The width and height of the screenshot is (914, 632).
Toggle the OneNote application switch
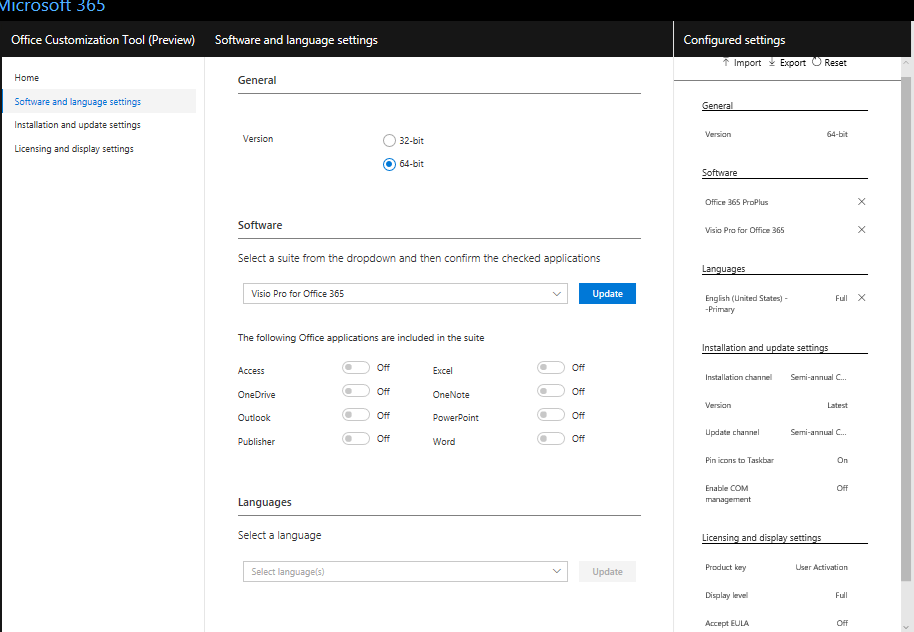pos(551,391)
